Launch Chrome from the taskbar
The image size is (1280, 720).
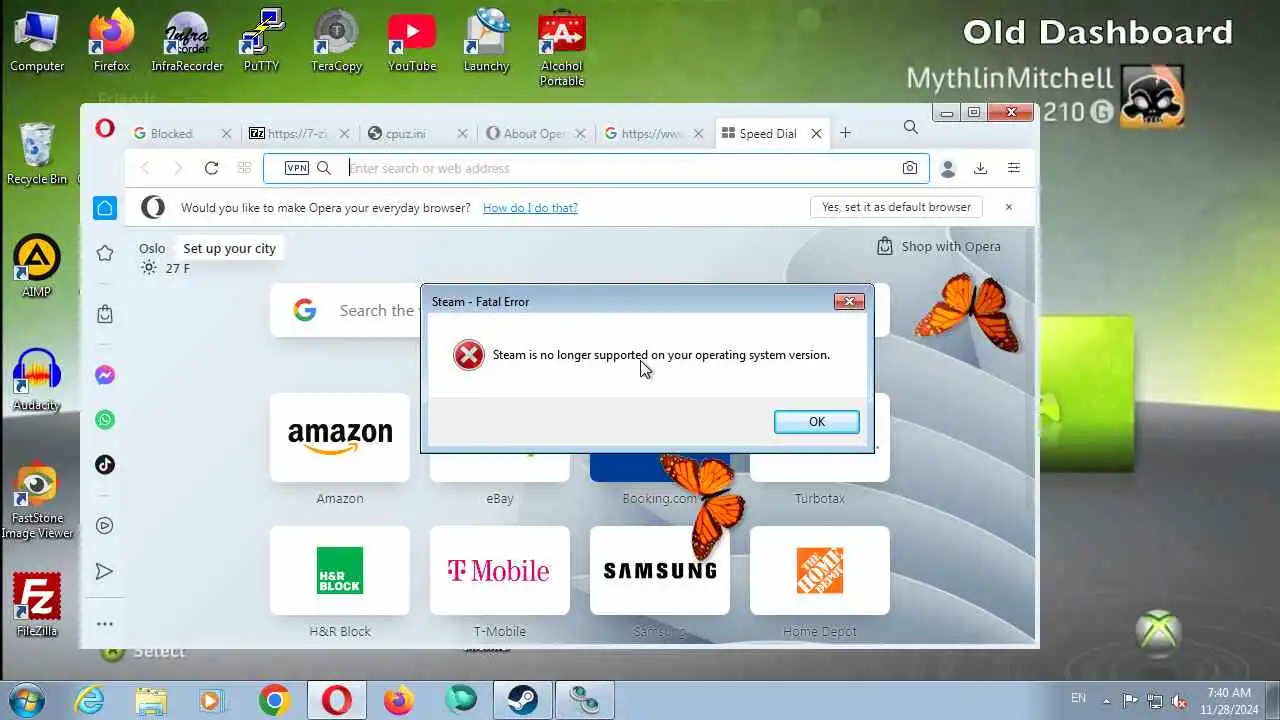click(275, 700)
